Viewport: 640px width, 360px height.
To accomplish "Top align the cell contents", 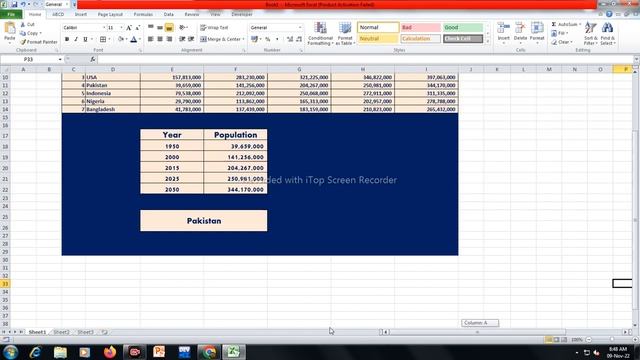I will click(151, 27).
